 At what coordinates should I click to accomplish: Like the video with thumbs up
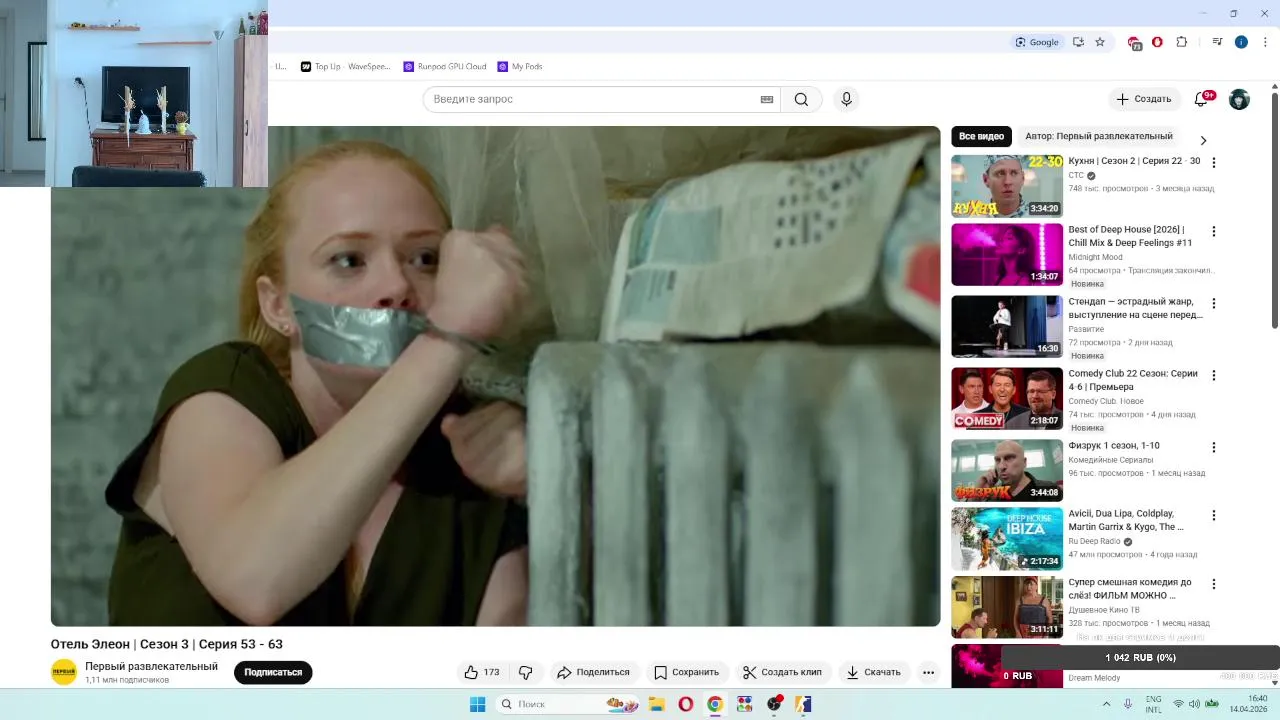[x=482, y=672]
